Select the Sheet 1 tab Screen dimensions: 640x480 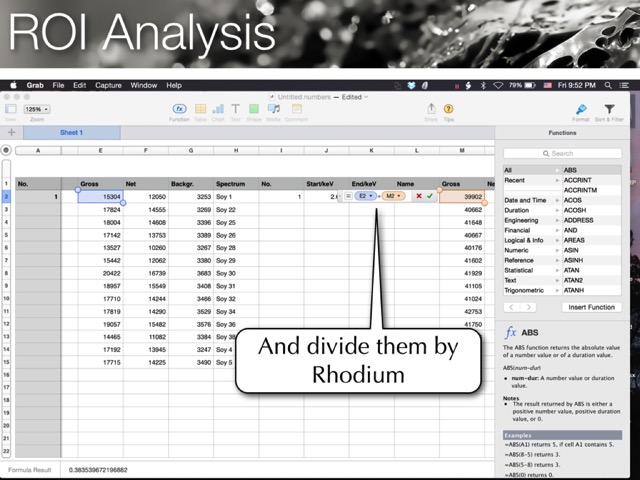point(71,132)
